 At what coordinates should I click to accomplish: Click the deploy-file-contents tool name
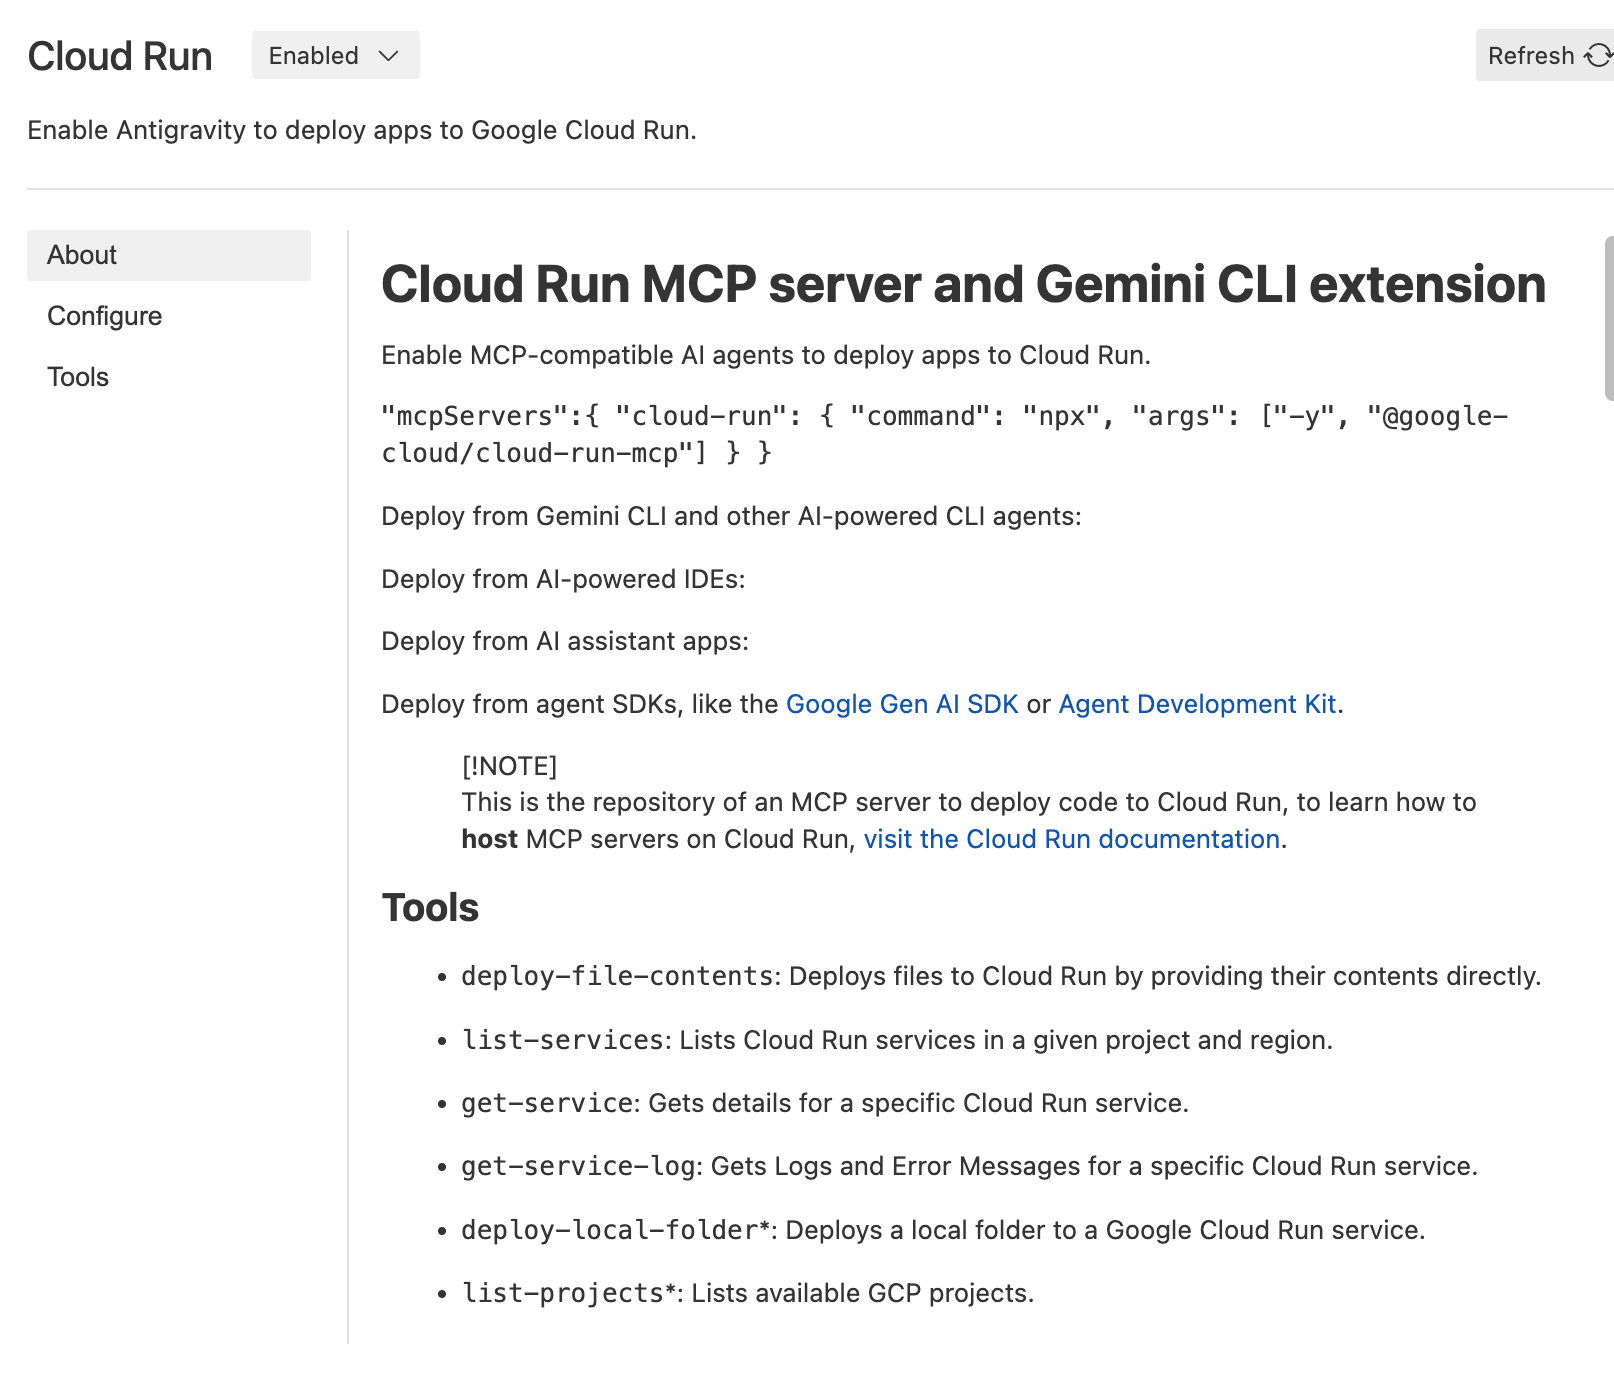pos(617,976)
